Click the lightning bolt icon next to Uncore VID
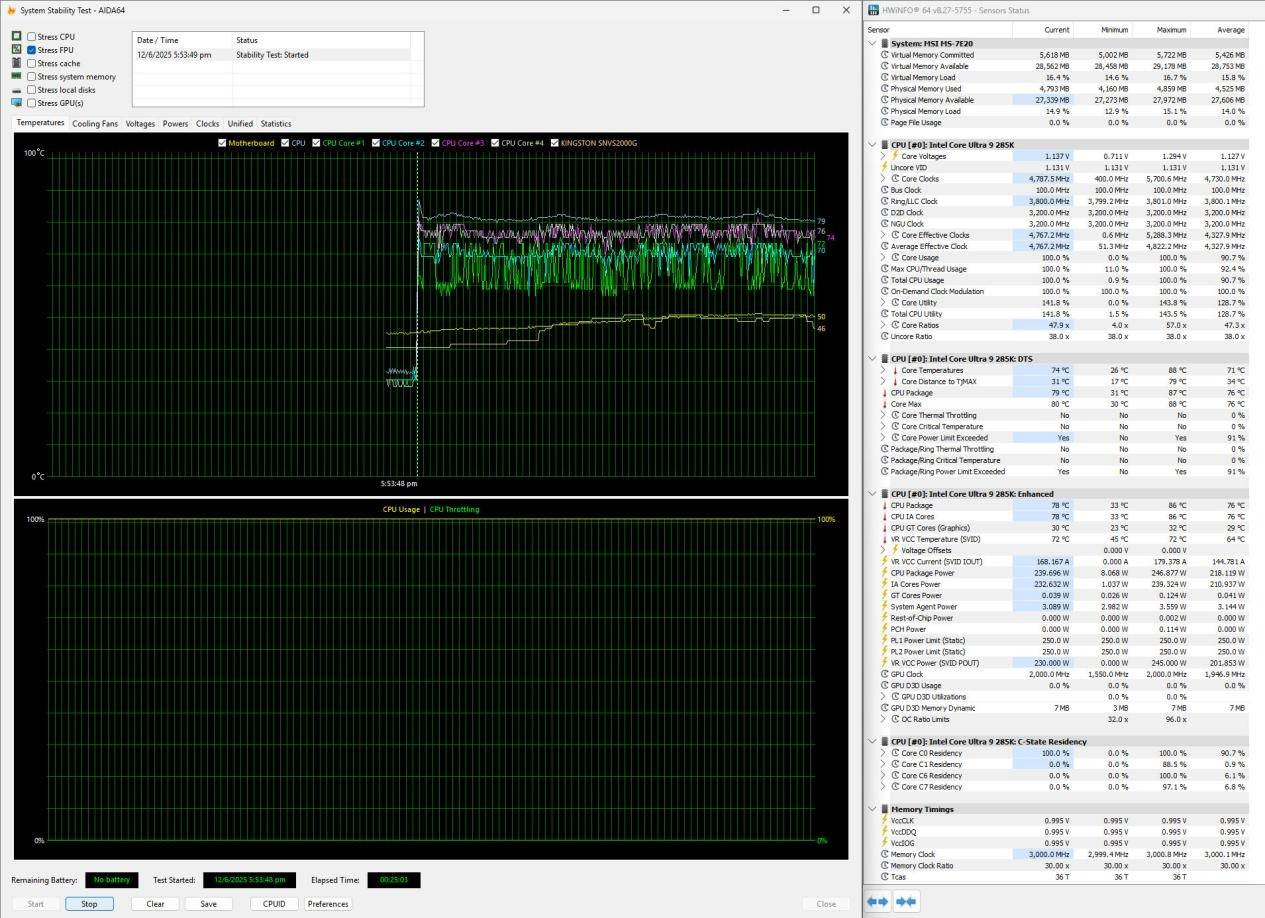 tap(884, 168)
